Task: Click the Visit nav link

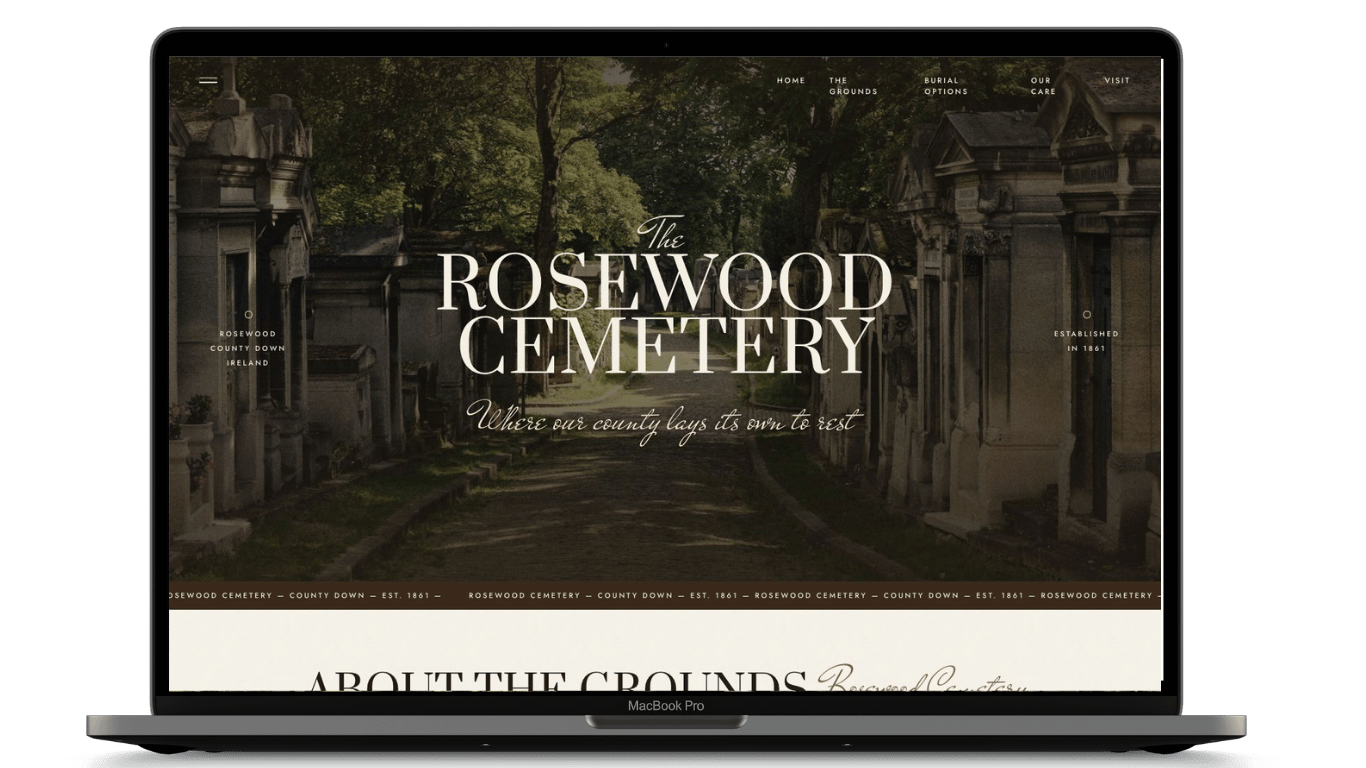Action: point(1117,81)
